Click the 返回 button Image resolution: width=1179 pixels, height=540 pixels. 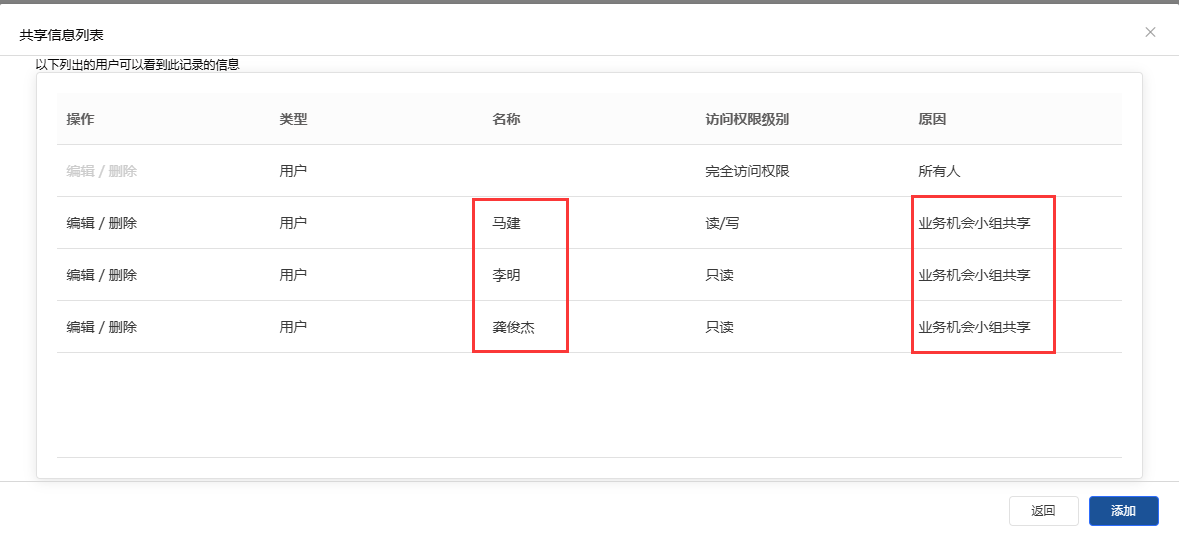click(1043, 511)
